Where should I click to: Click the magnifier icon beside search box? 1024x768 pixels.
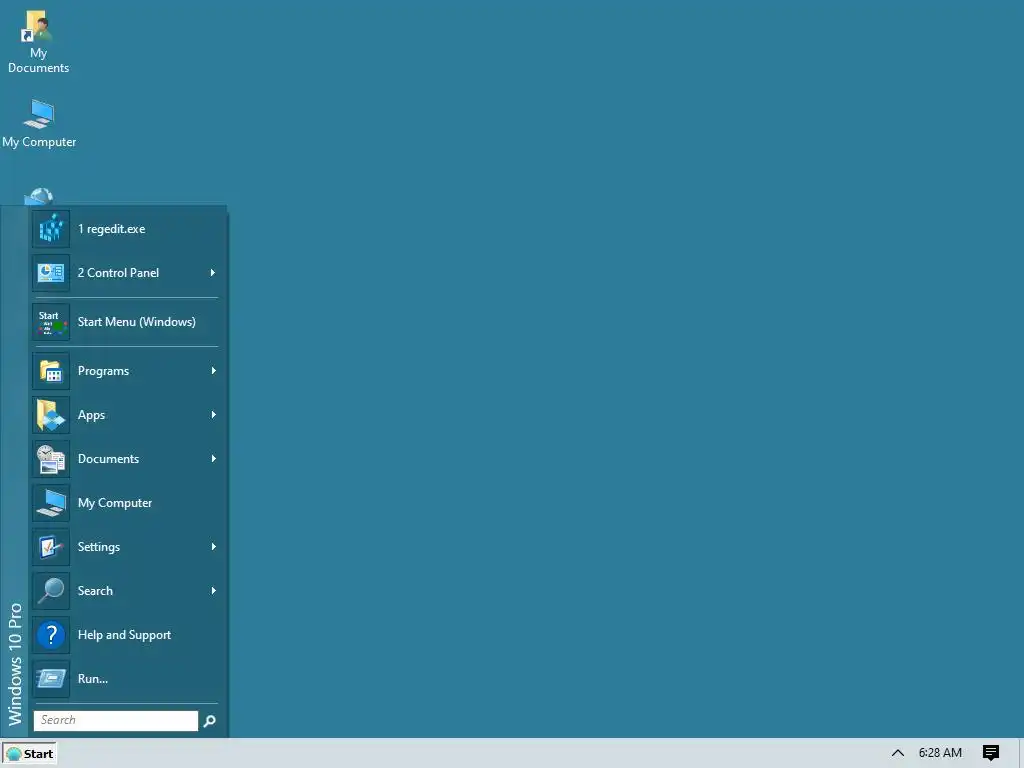pyautogui.click(x=210, y=721)
